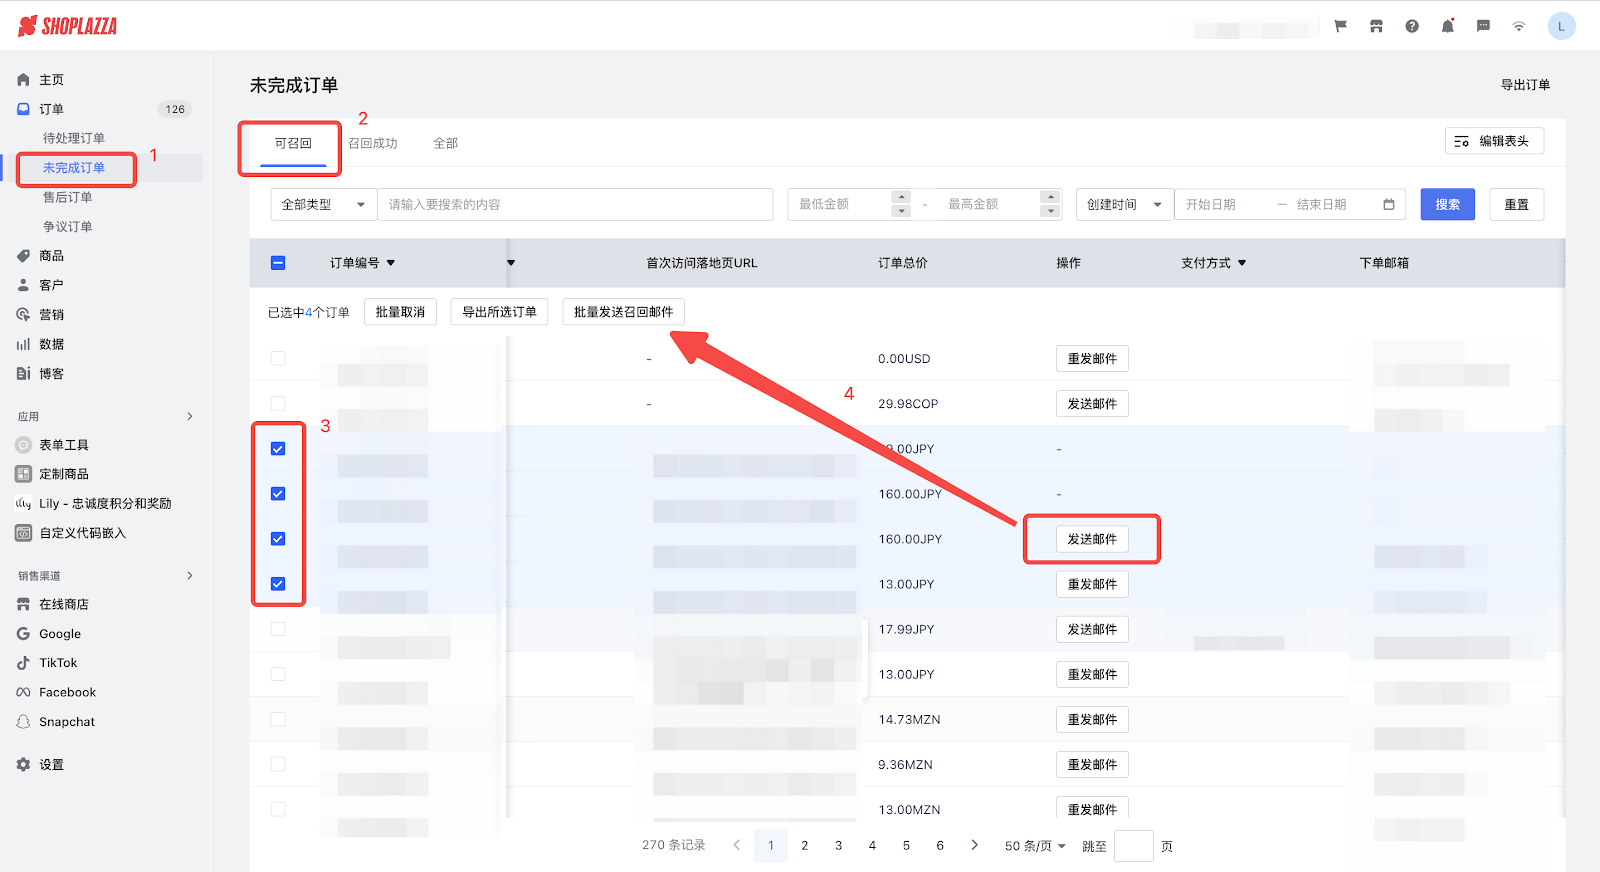The height and width of the screenshot is (872, 1600).
Task: Click the settings gear icon in sidebar
Action: (x=23, y=764)
